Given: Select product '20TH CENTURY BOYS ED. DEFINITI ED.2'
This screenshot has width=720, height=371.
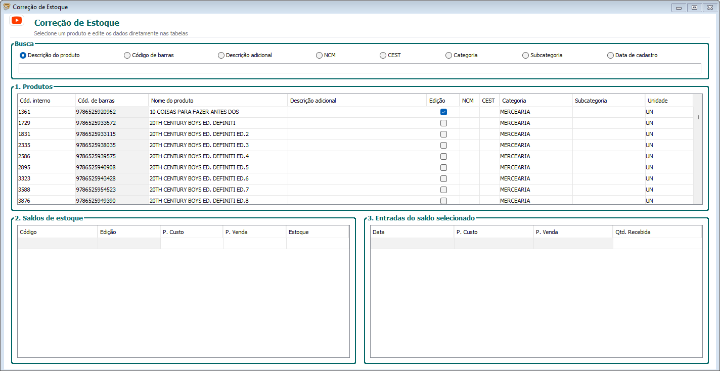Looking at the screenshot, I should click(218, 134).
